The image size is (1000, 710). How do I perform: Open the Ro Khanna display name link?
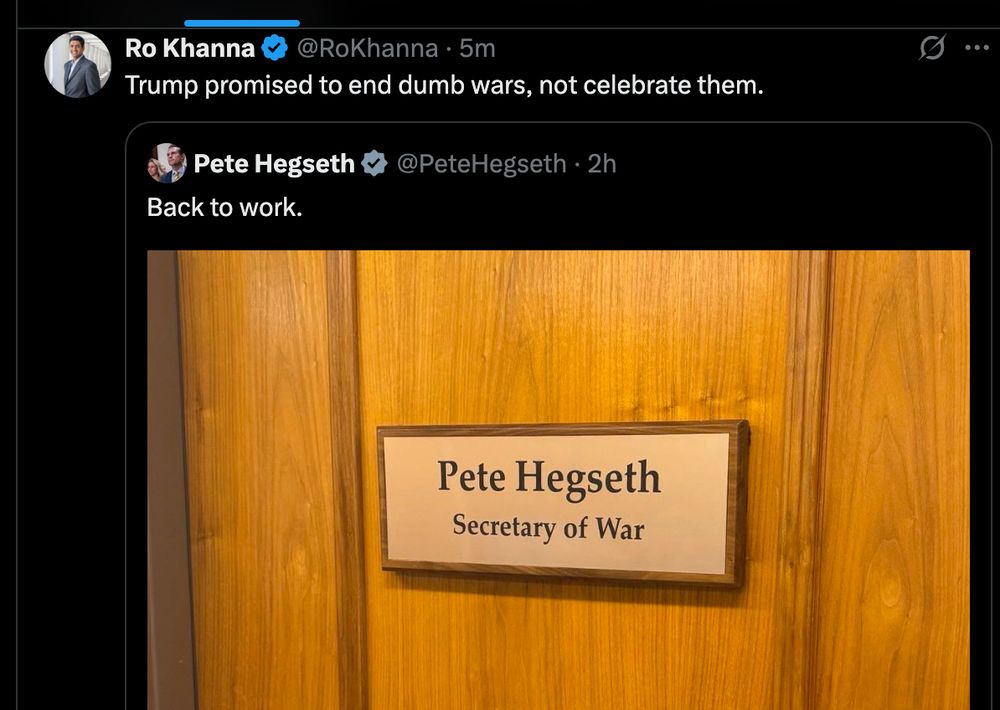coord(189,48)
